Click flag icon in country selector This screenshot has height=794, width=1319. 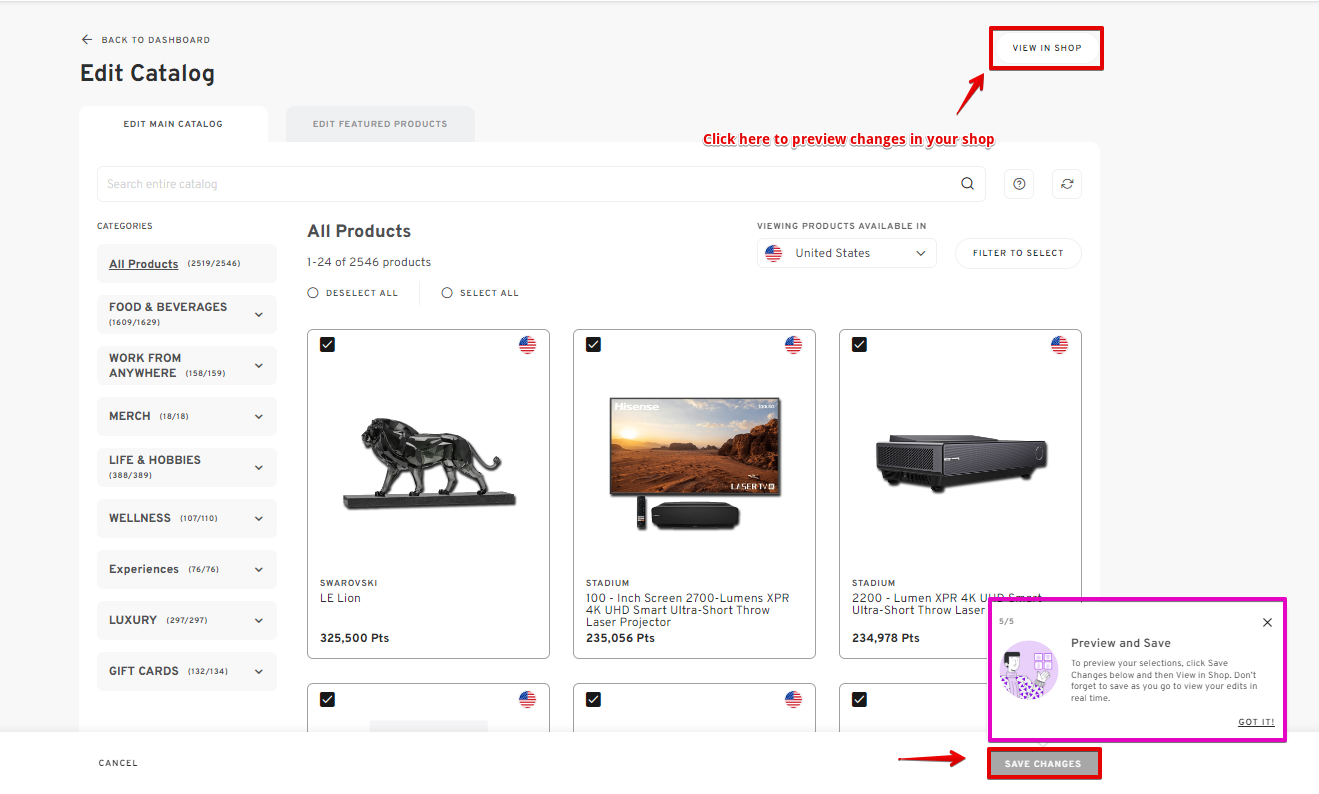coord(773,253)
